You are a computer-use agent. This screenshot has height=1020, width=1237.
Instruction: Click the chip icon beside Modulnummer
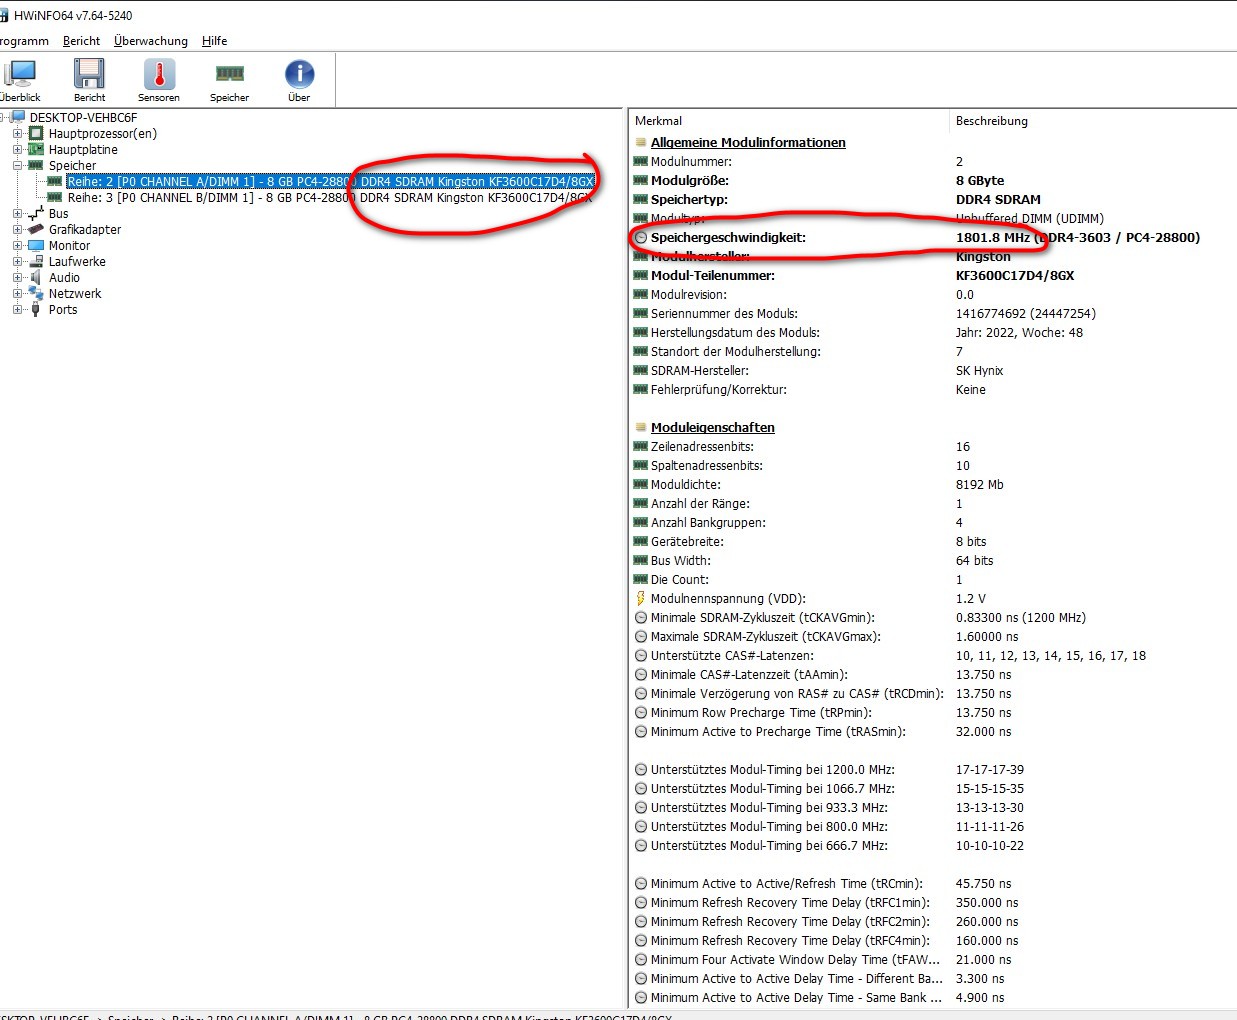(x=641, y=161)
